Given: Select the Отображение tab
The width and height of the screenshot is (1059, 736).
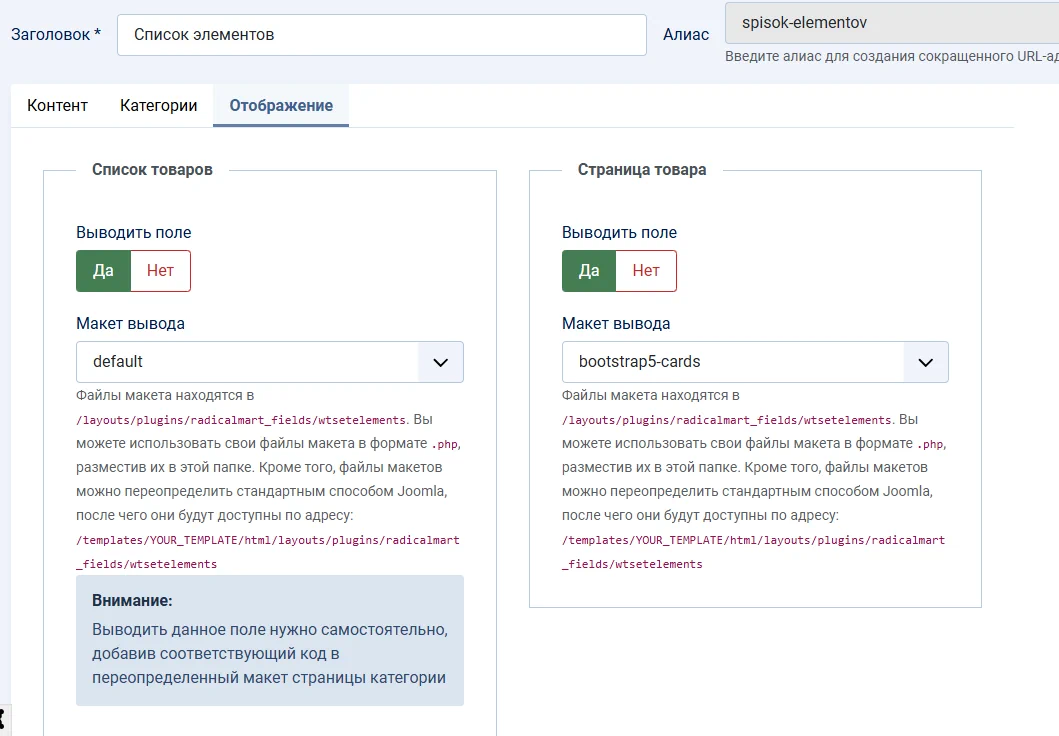Looking at the screenshot, I should coord(280,104).
